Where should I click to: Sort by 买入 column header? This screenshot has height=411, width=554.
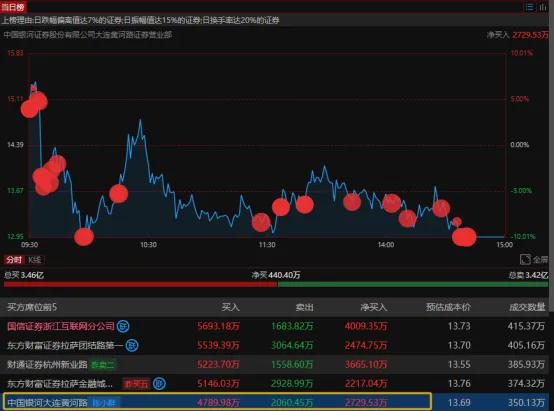(x=231, y=307)
